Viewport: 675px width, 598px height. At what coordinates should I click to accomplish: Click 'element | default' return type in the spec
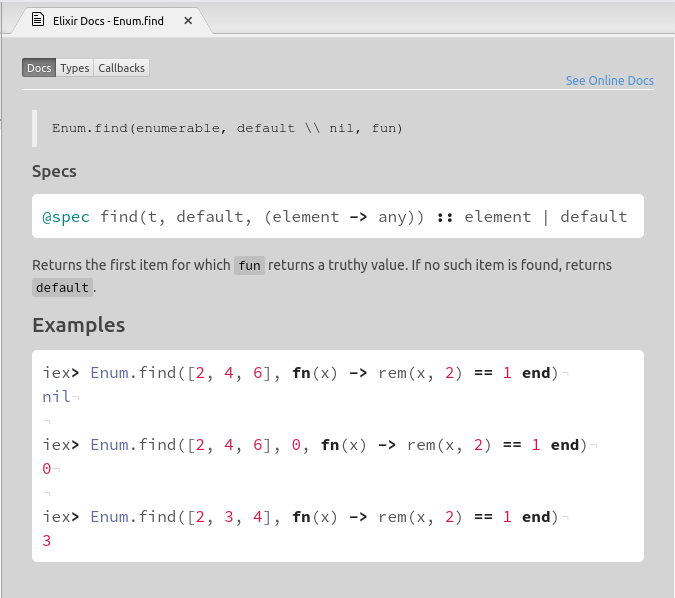545,217
